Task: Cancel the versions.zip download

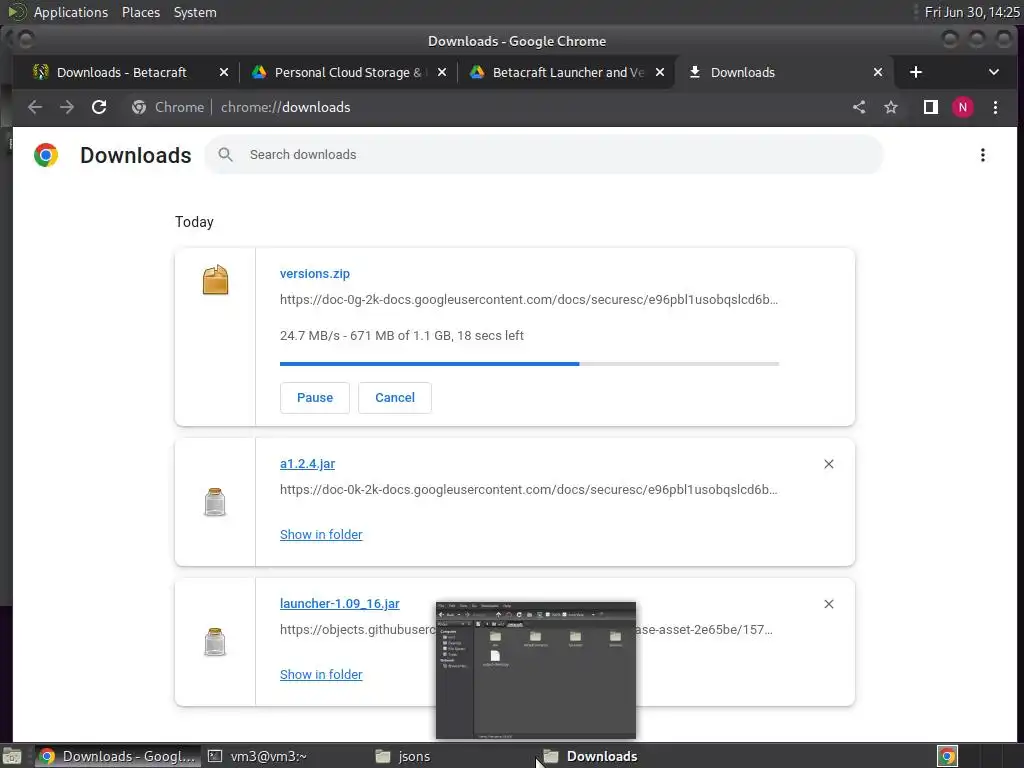Action: (x=394, y=398)
